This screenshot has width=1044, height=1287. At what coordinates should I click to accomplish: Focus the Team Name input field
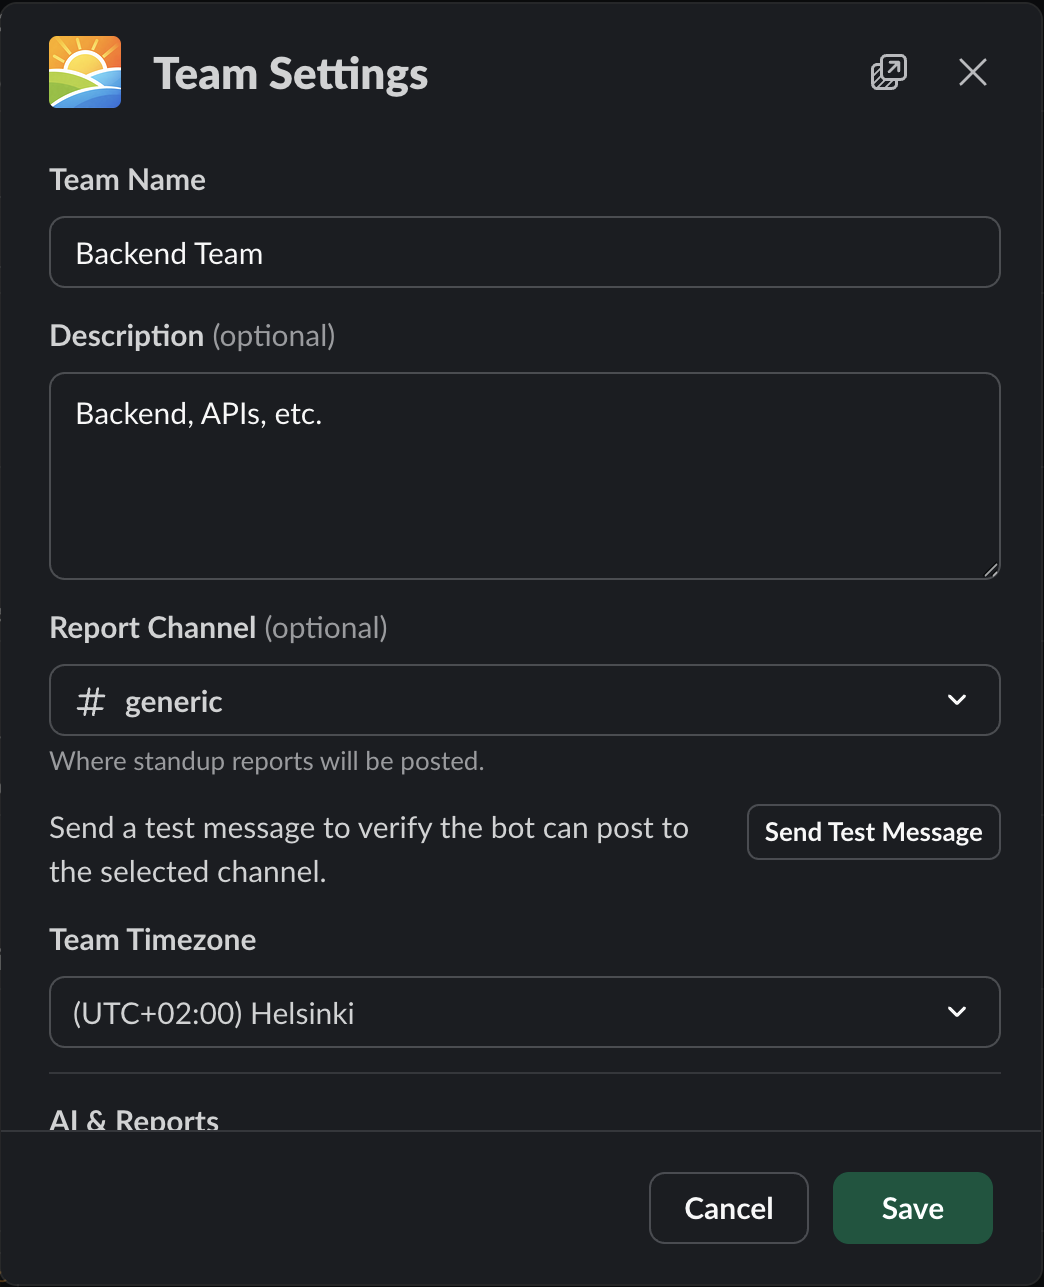[x=524, y=253]
